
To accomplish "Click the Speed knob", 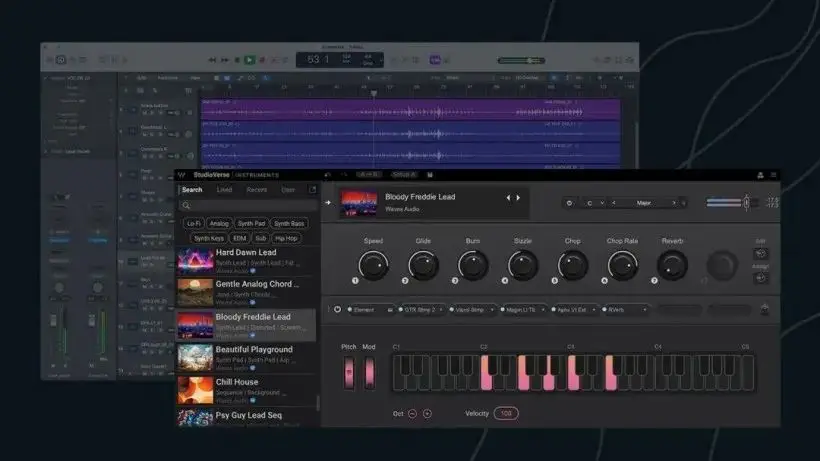I will (x=373, y=265).
